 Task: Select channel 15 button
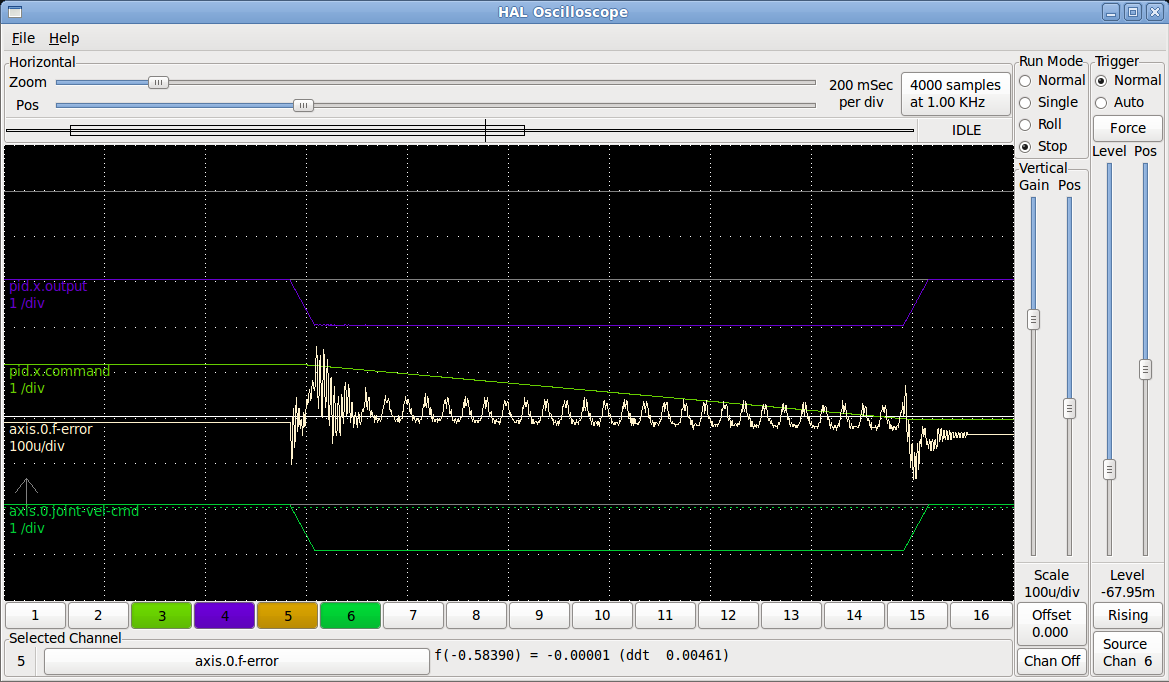917,616
